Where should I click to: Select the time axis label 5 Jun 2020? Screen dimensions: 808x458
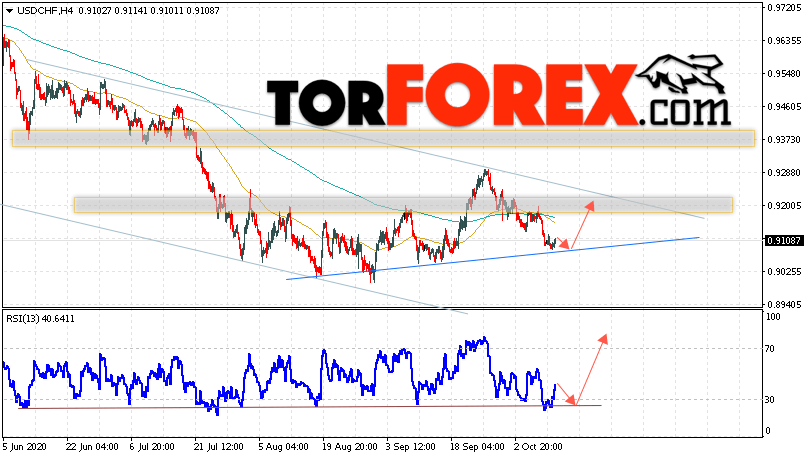[24, 446]
